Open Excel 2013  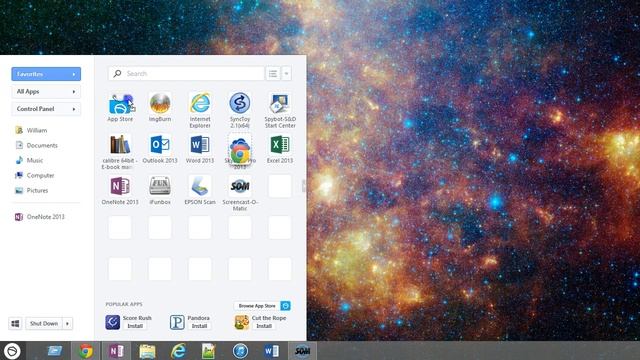(x=280, y=145)
